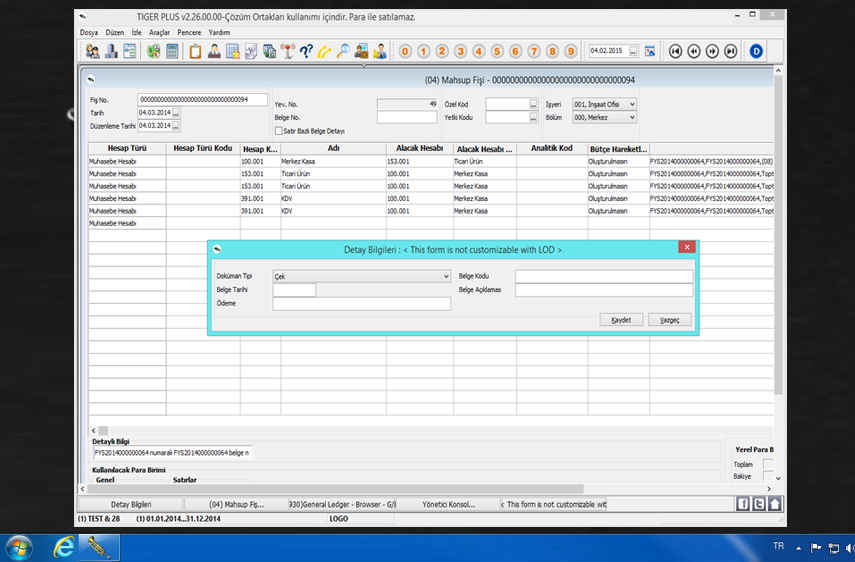Switch to Detay Bilgileri window tab
The width and height of the screenshot is (855, 562).
131,504
